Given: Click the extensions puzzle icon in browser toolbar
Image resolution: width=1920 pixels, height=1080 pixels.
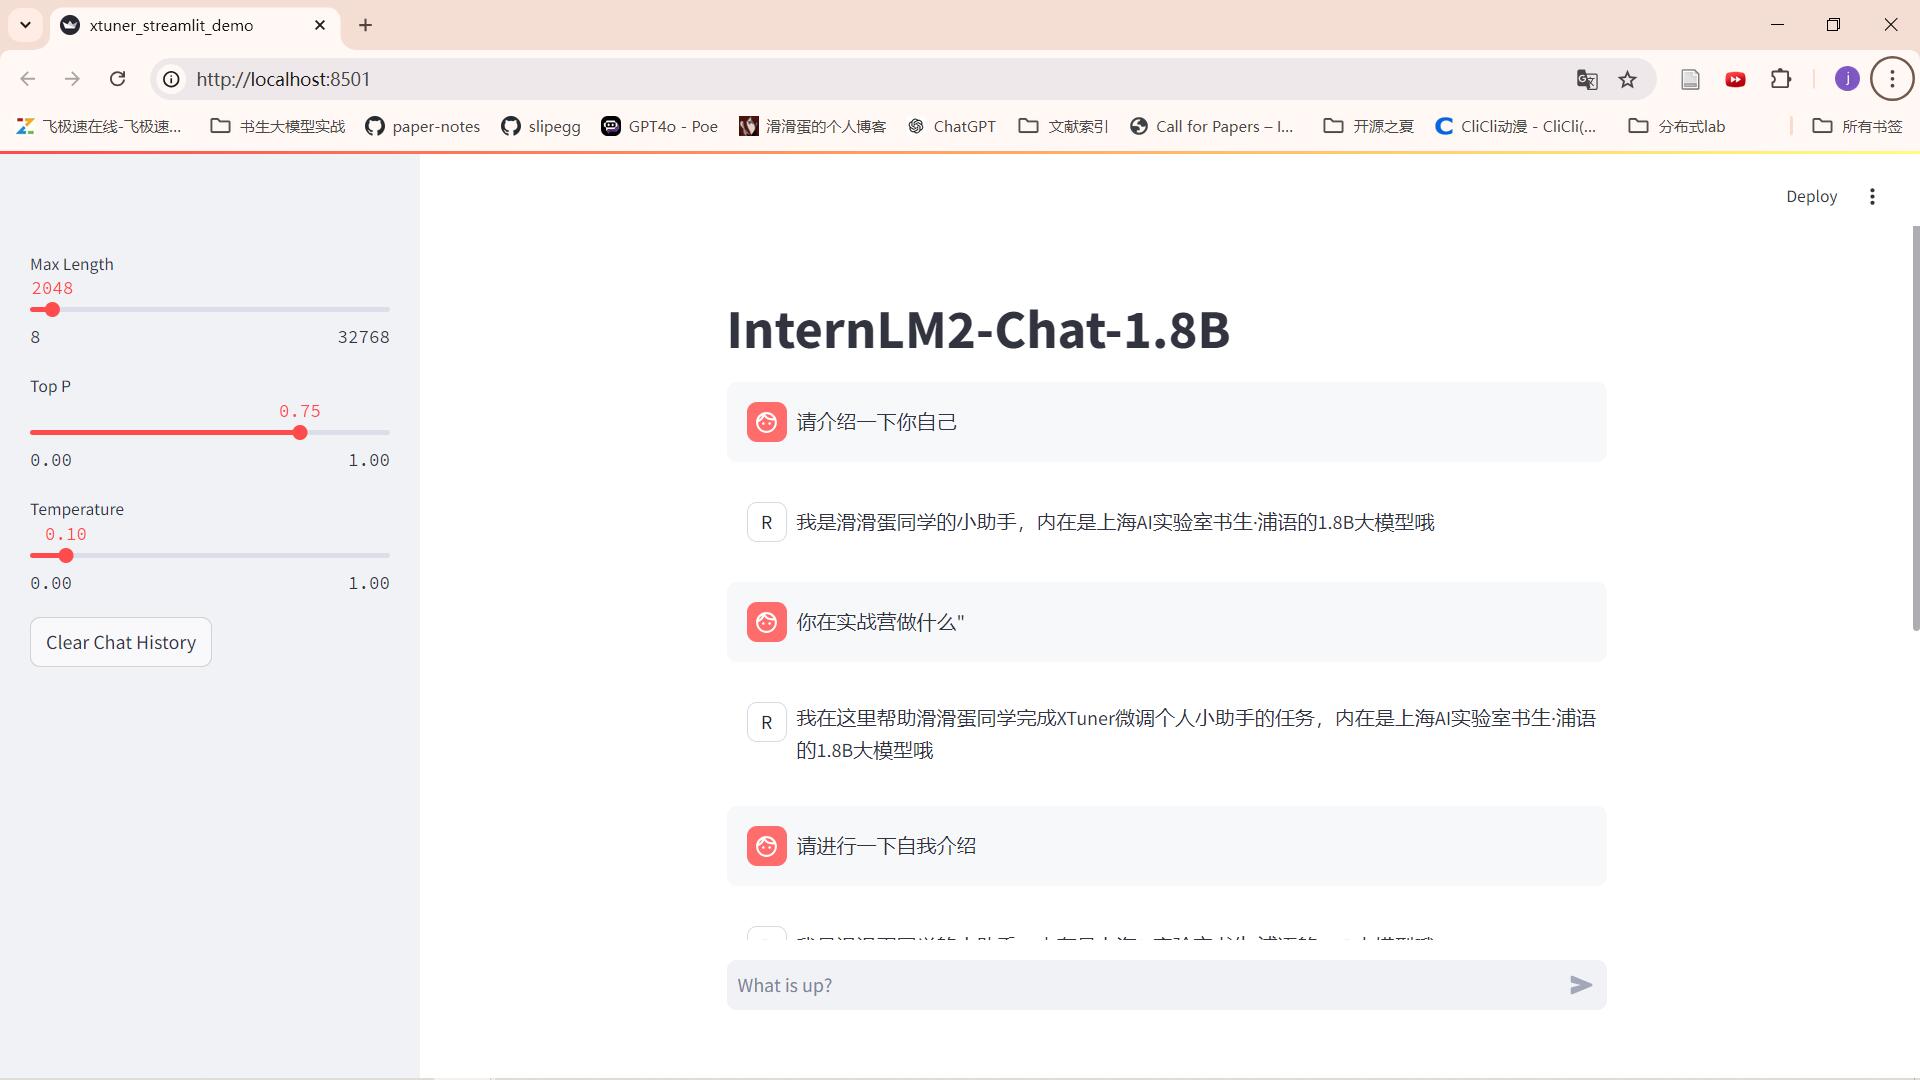Looking at the screenshot, I should click(1784, 79).
